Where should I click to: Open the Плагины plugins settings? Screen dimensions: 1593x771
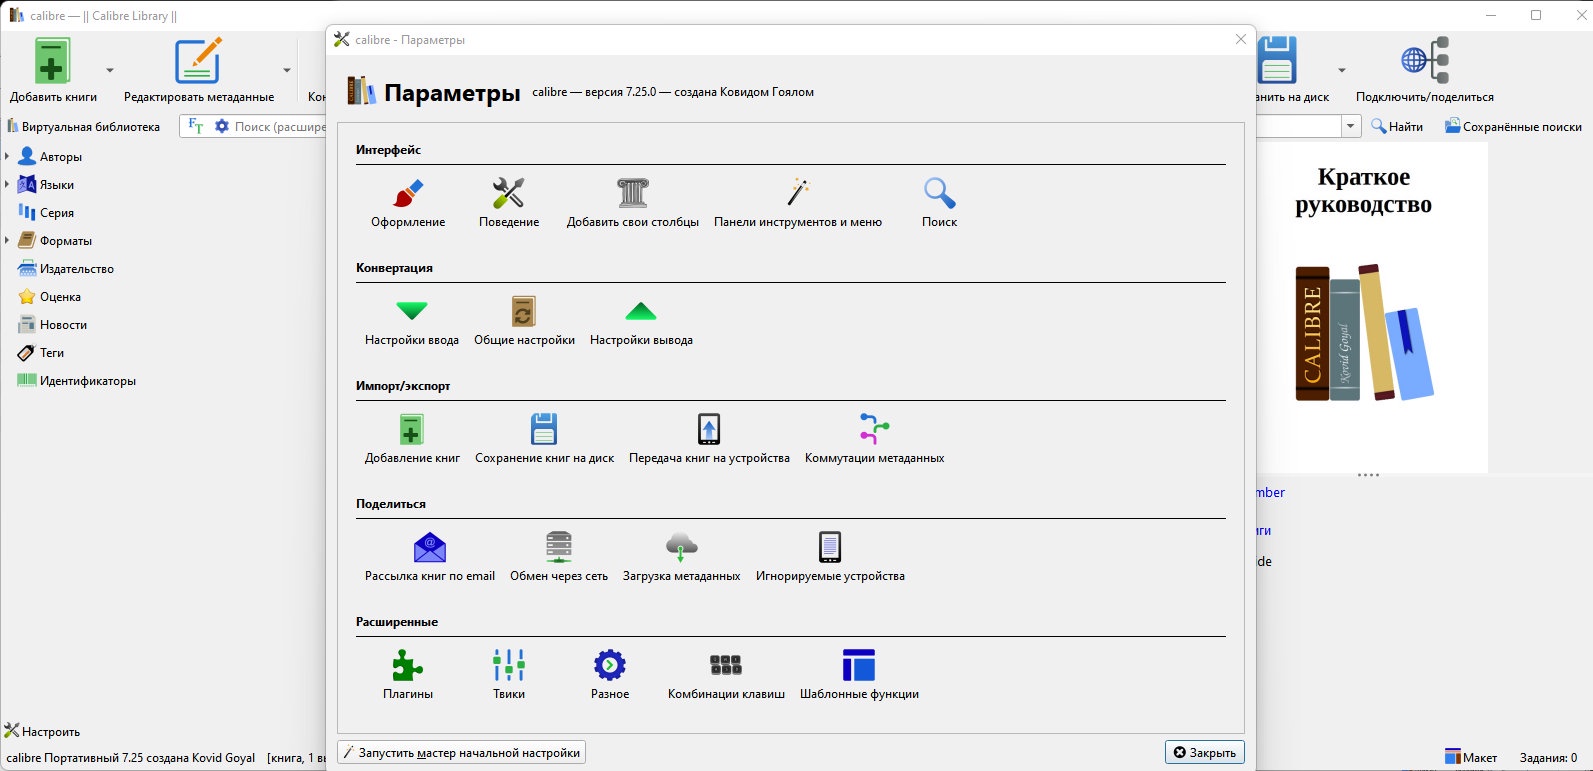[408, 675]
